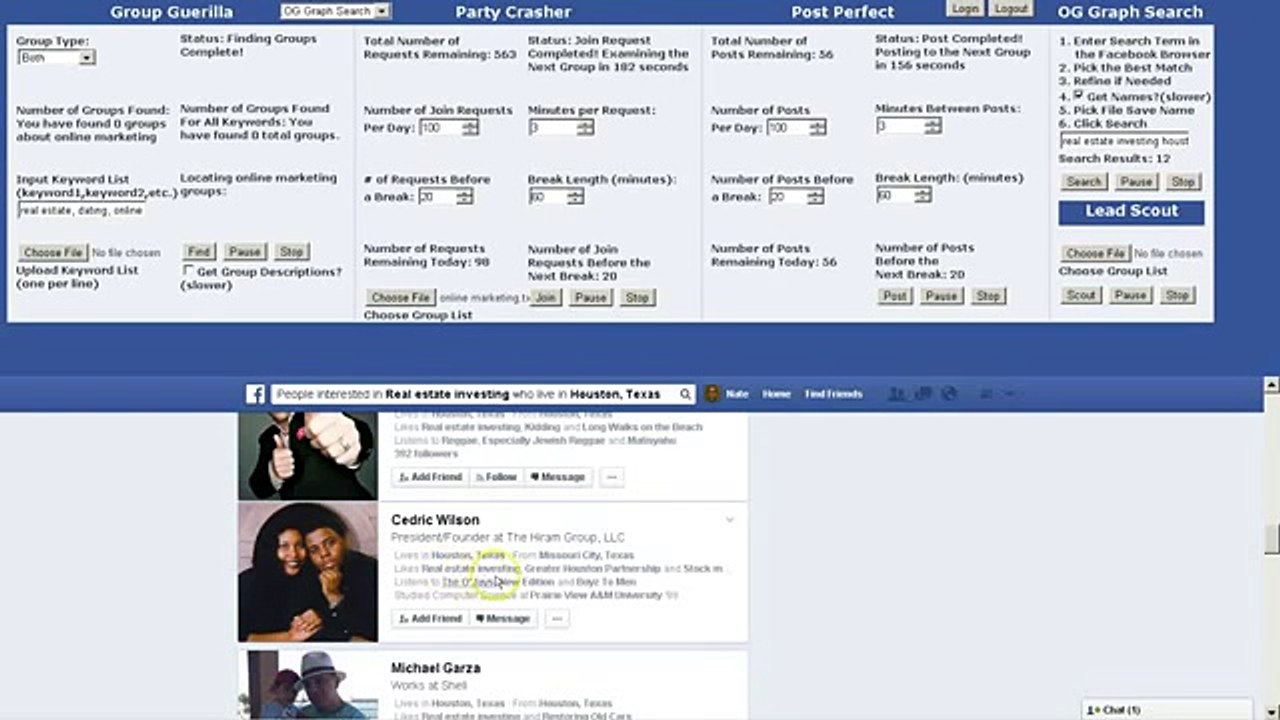
Task: Stop the Lead Scout process
Action: coord(1177,295)
